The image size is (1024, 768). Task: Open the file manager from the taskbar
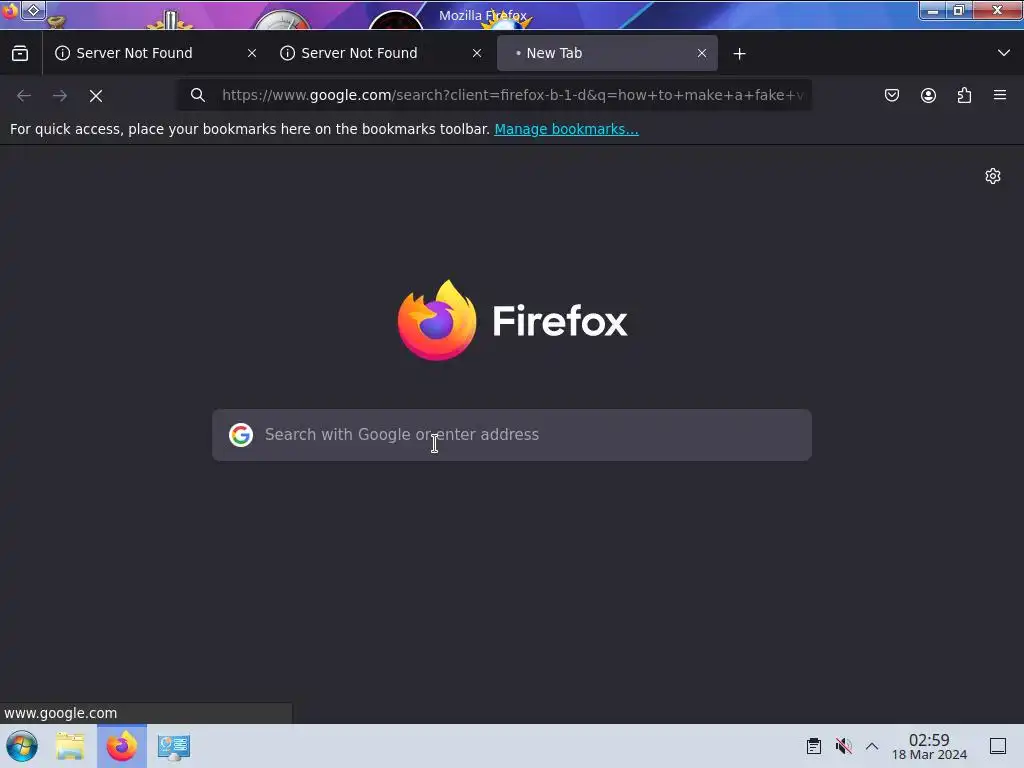click(71, 746)
